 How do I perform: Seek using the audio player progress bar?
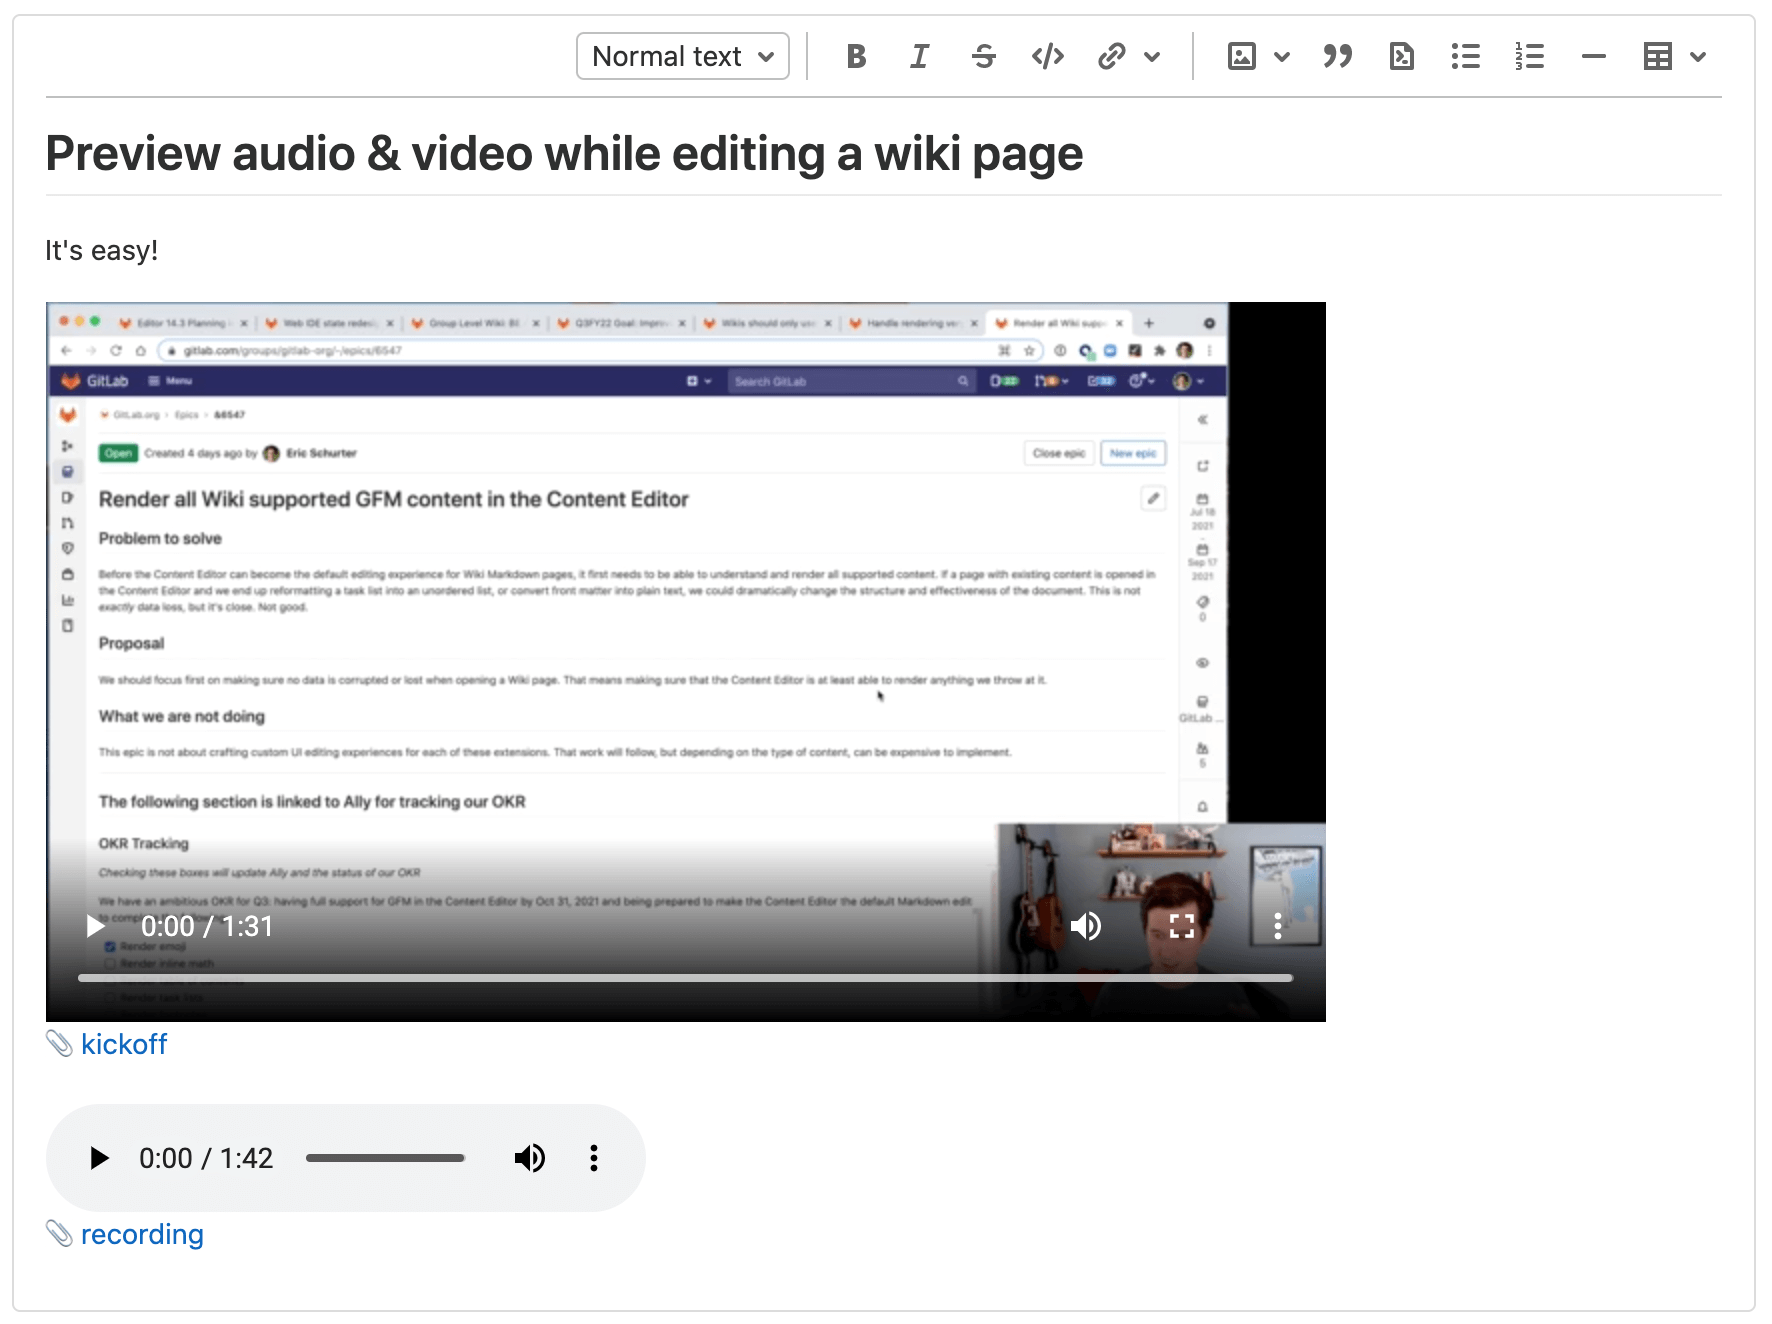click(x=385, y=1157)
